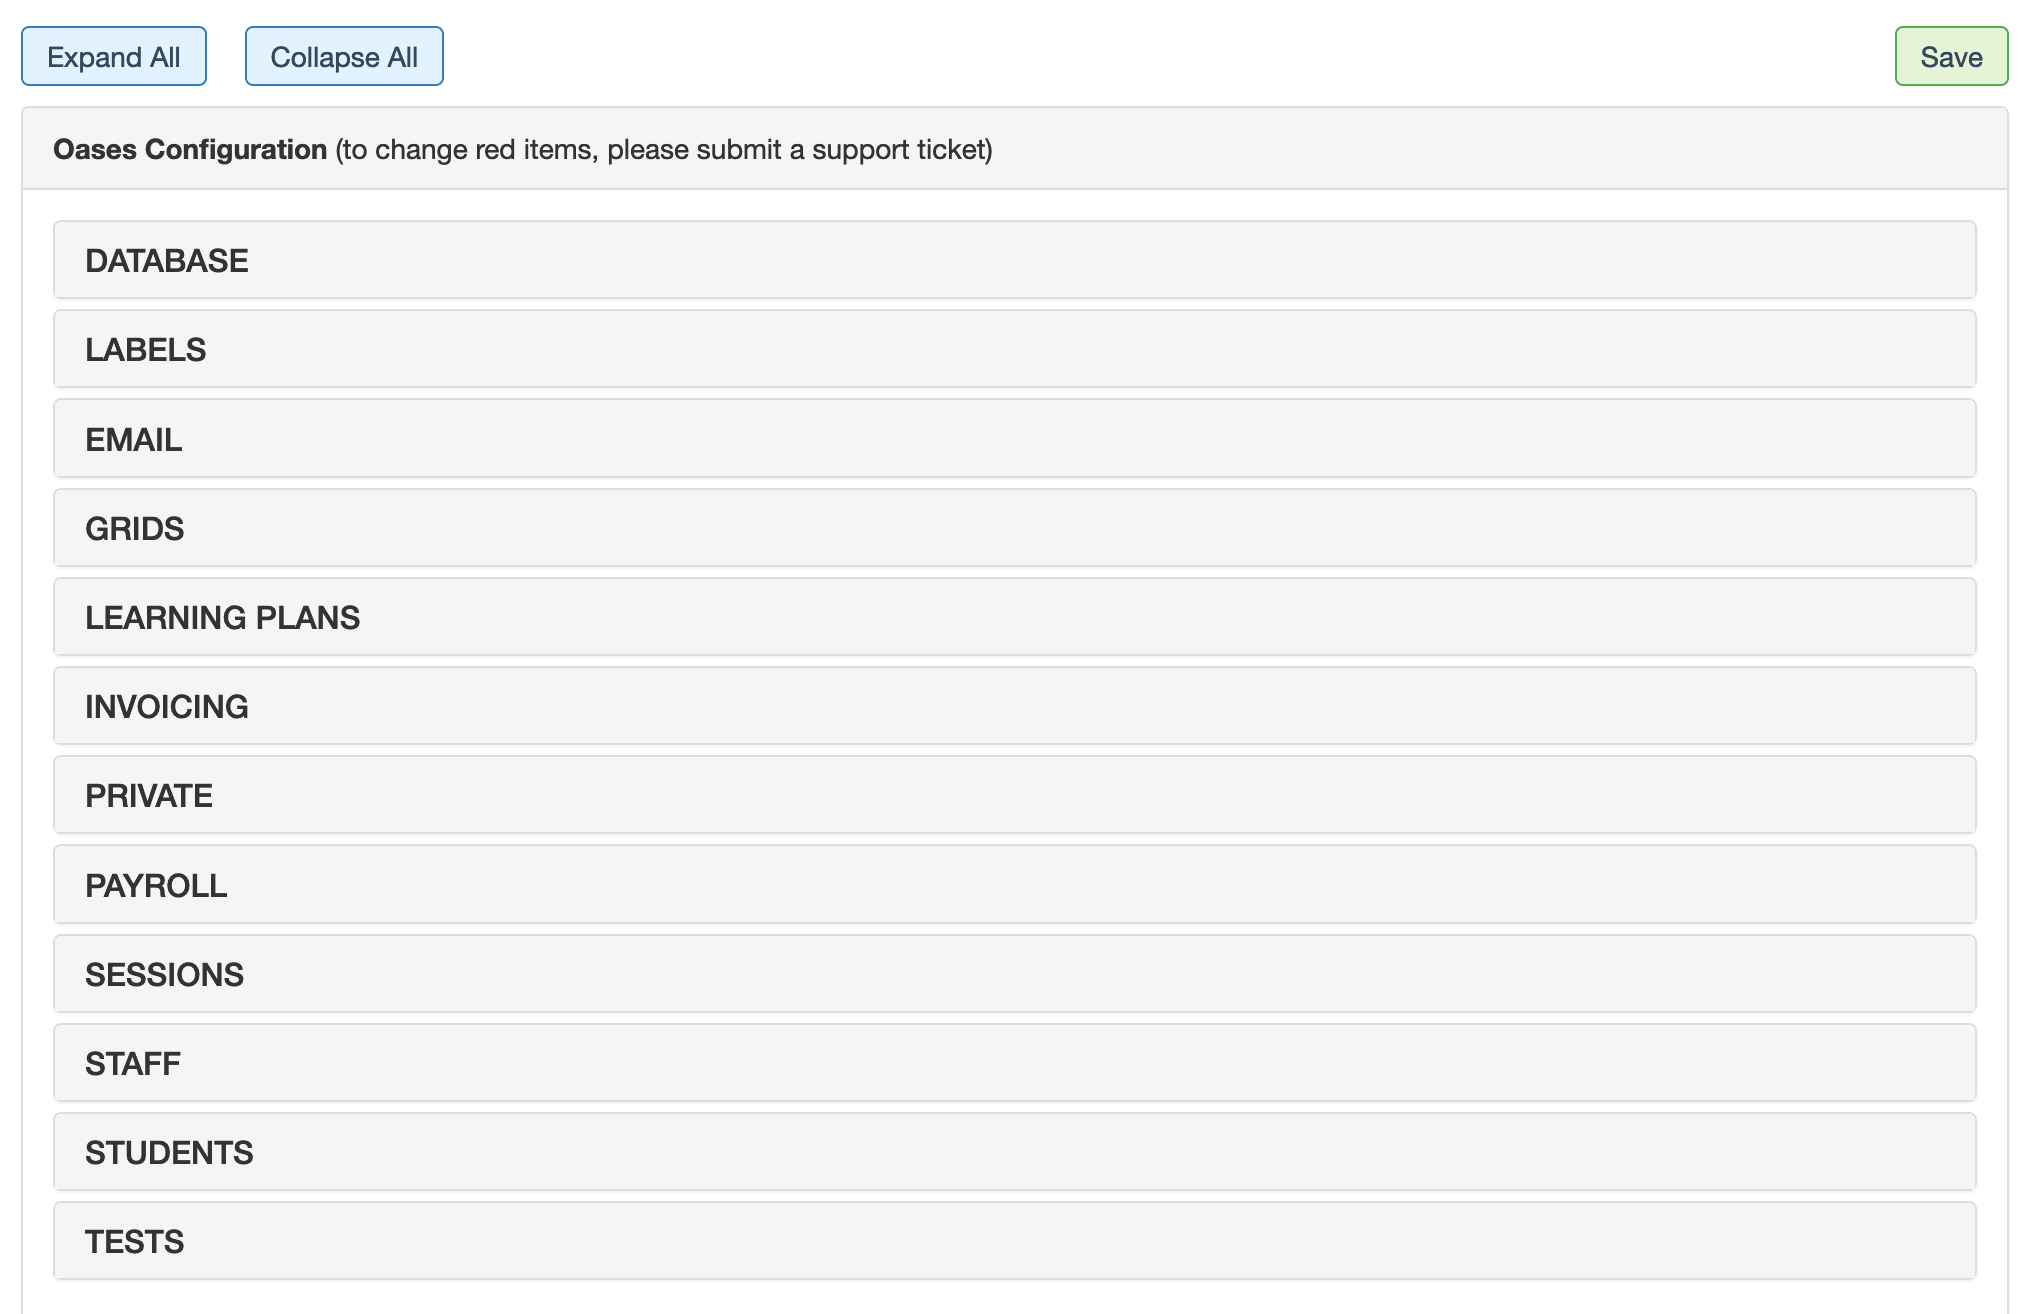The width and height of the screenshot is (2026, 1314).
Task: Expand the DATABASE section
Action: tap(1014, 260)
